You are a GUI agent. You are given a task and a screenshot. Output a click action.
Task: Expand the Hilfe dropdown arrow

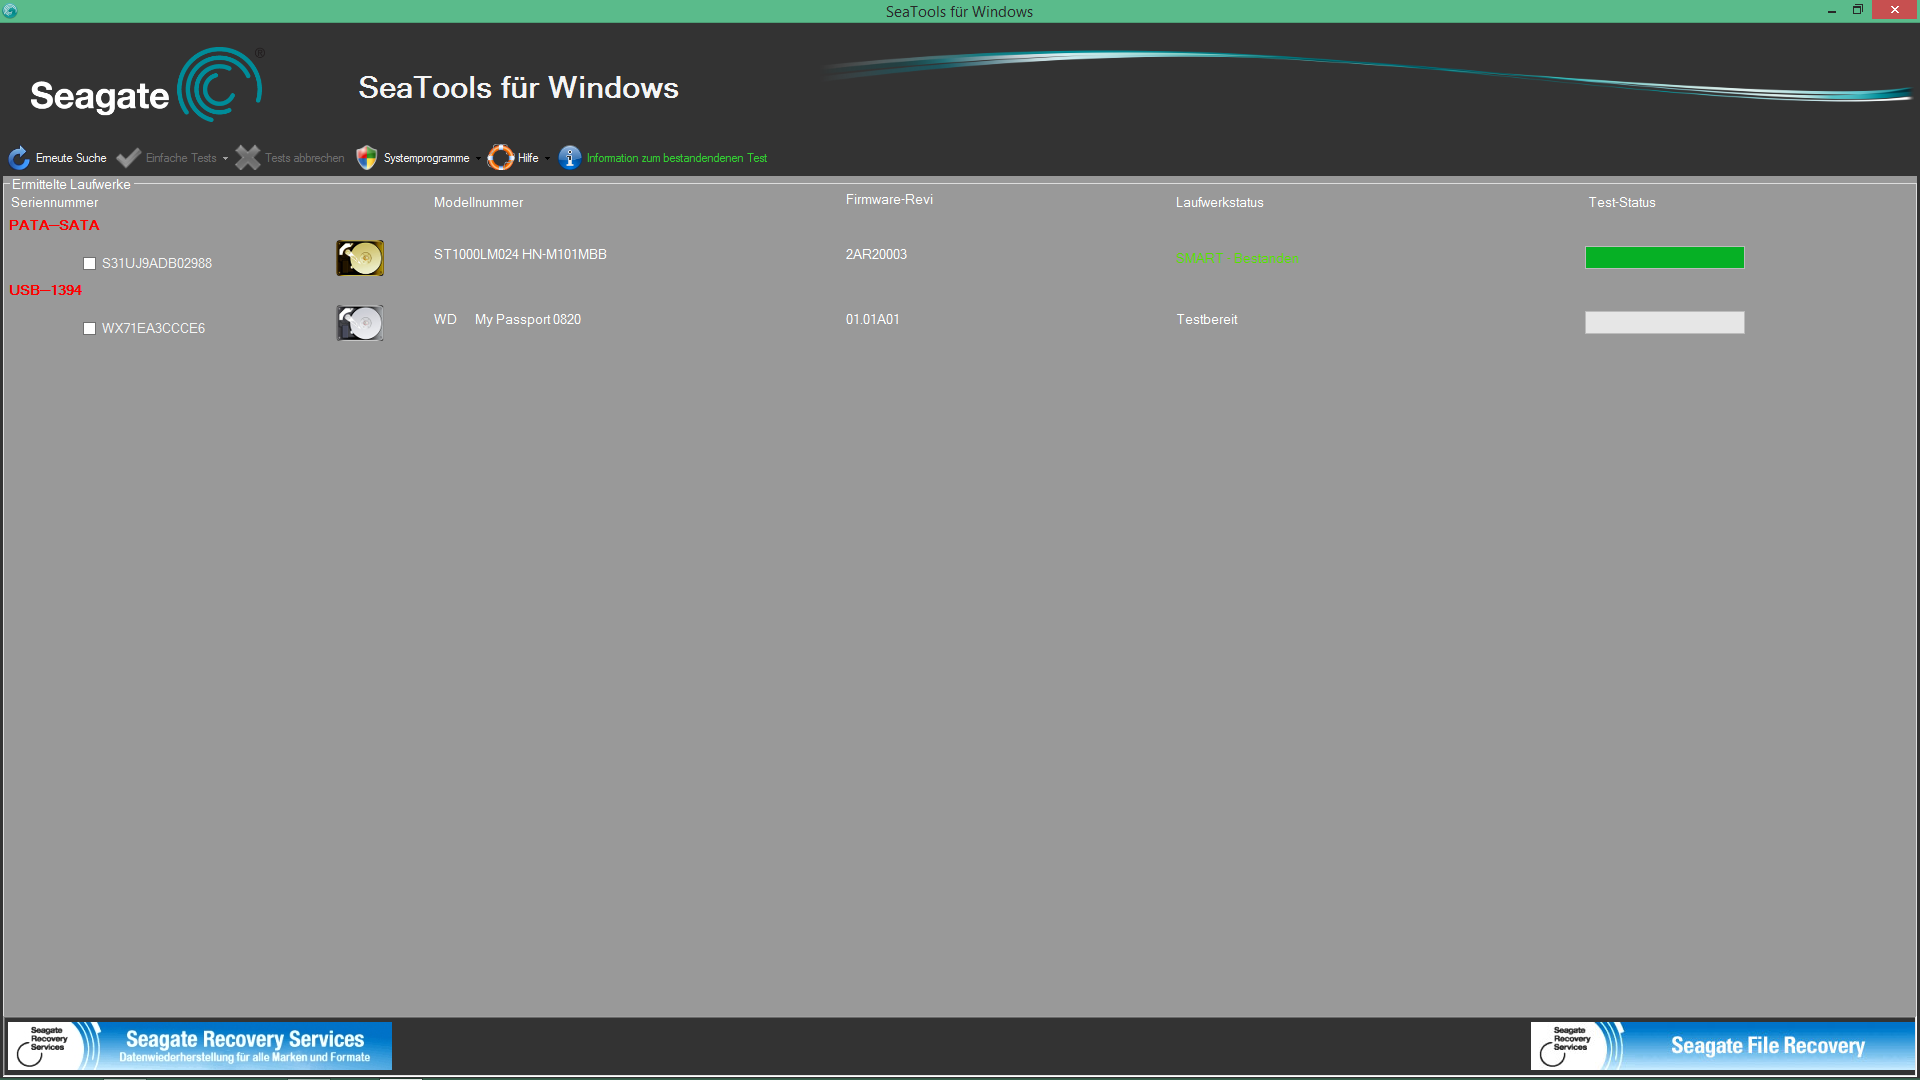click(x=547, y=159)
